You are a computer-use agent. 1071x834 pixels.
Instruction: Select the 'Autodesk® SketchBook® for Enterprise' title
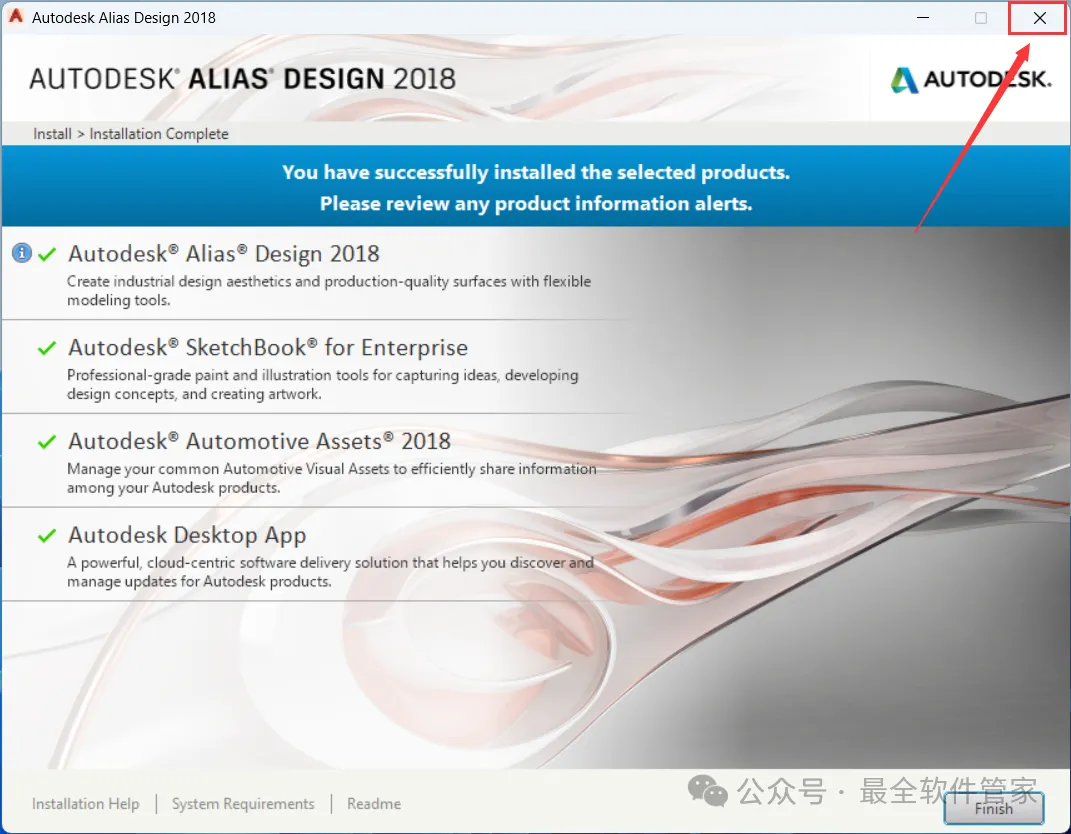tap(268, 348)
